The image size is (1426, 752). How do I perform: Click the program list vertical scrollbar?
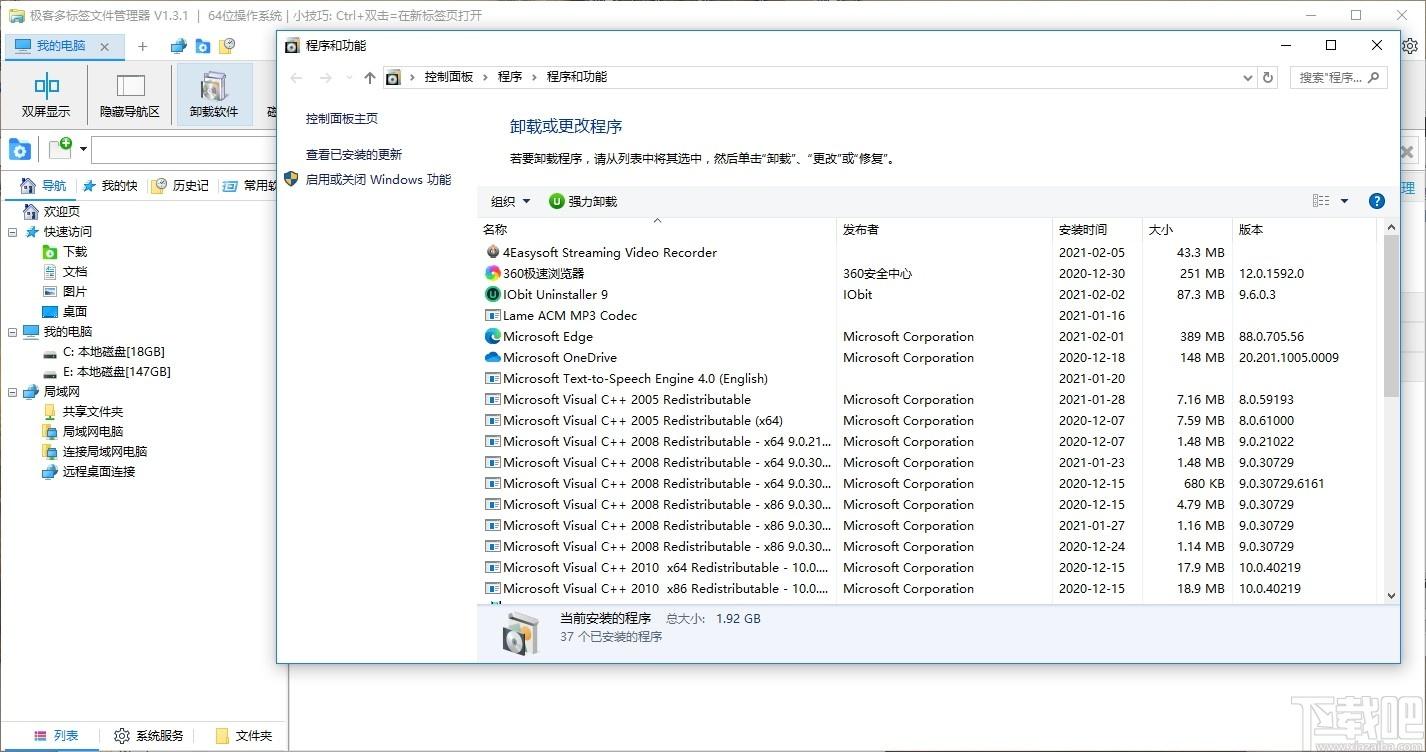[x=1391, y=316]
